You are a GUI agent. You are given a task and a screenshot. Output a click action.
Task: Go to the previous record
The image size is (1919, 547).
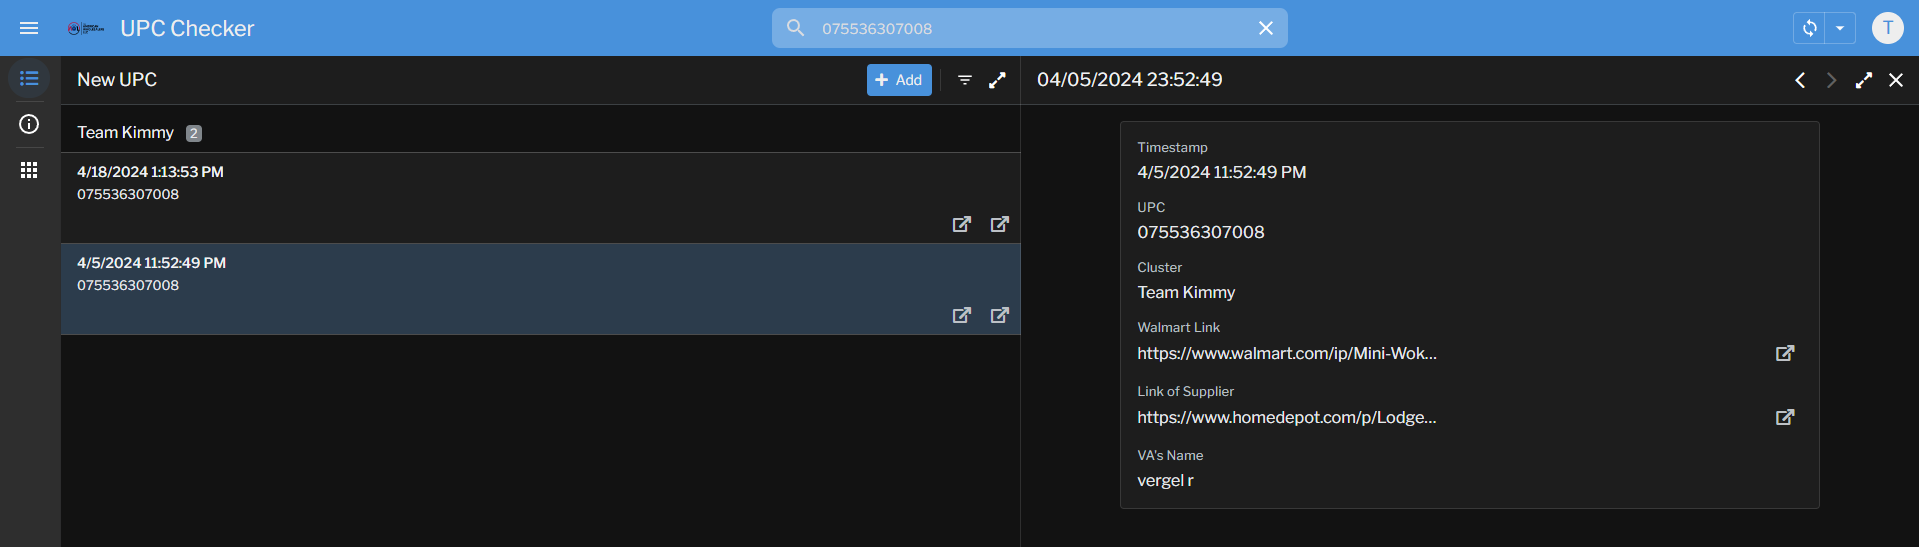click(x=1800, y=80)
